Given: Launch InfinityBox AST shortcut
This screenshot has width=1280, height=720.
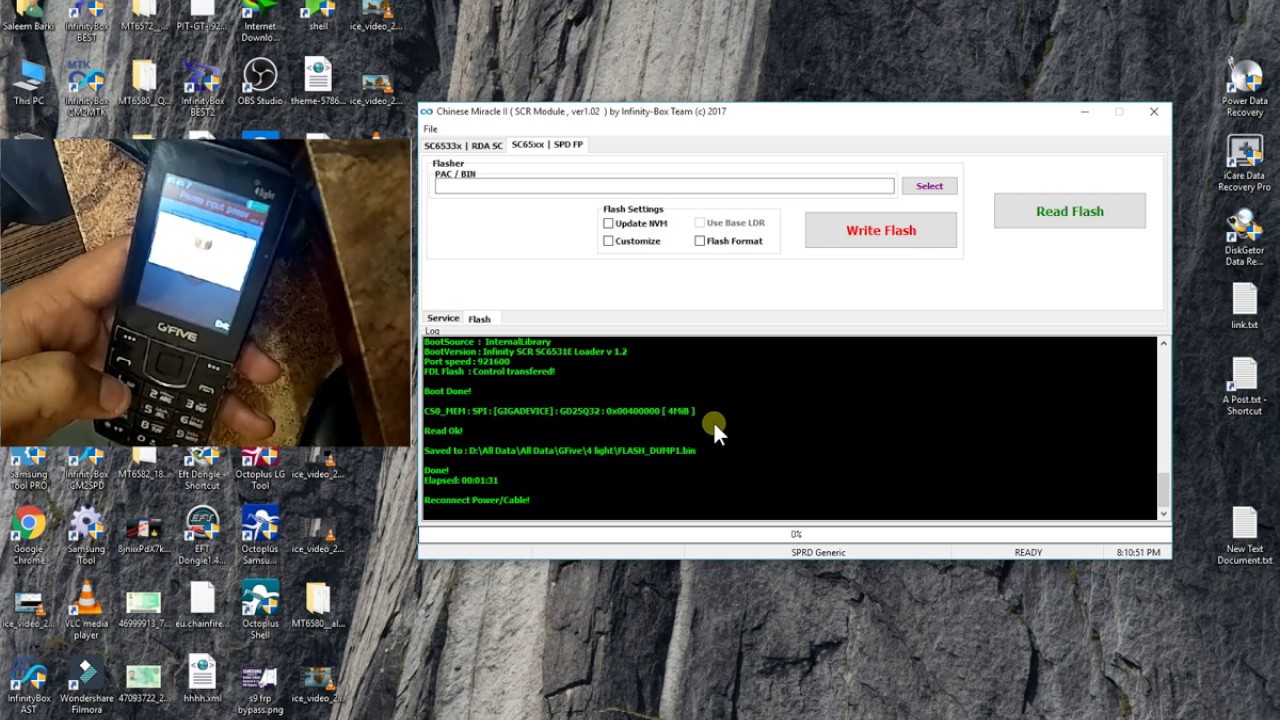Looking at the screenshot, I should pyautogui.click(x=29, y=685).
